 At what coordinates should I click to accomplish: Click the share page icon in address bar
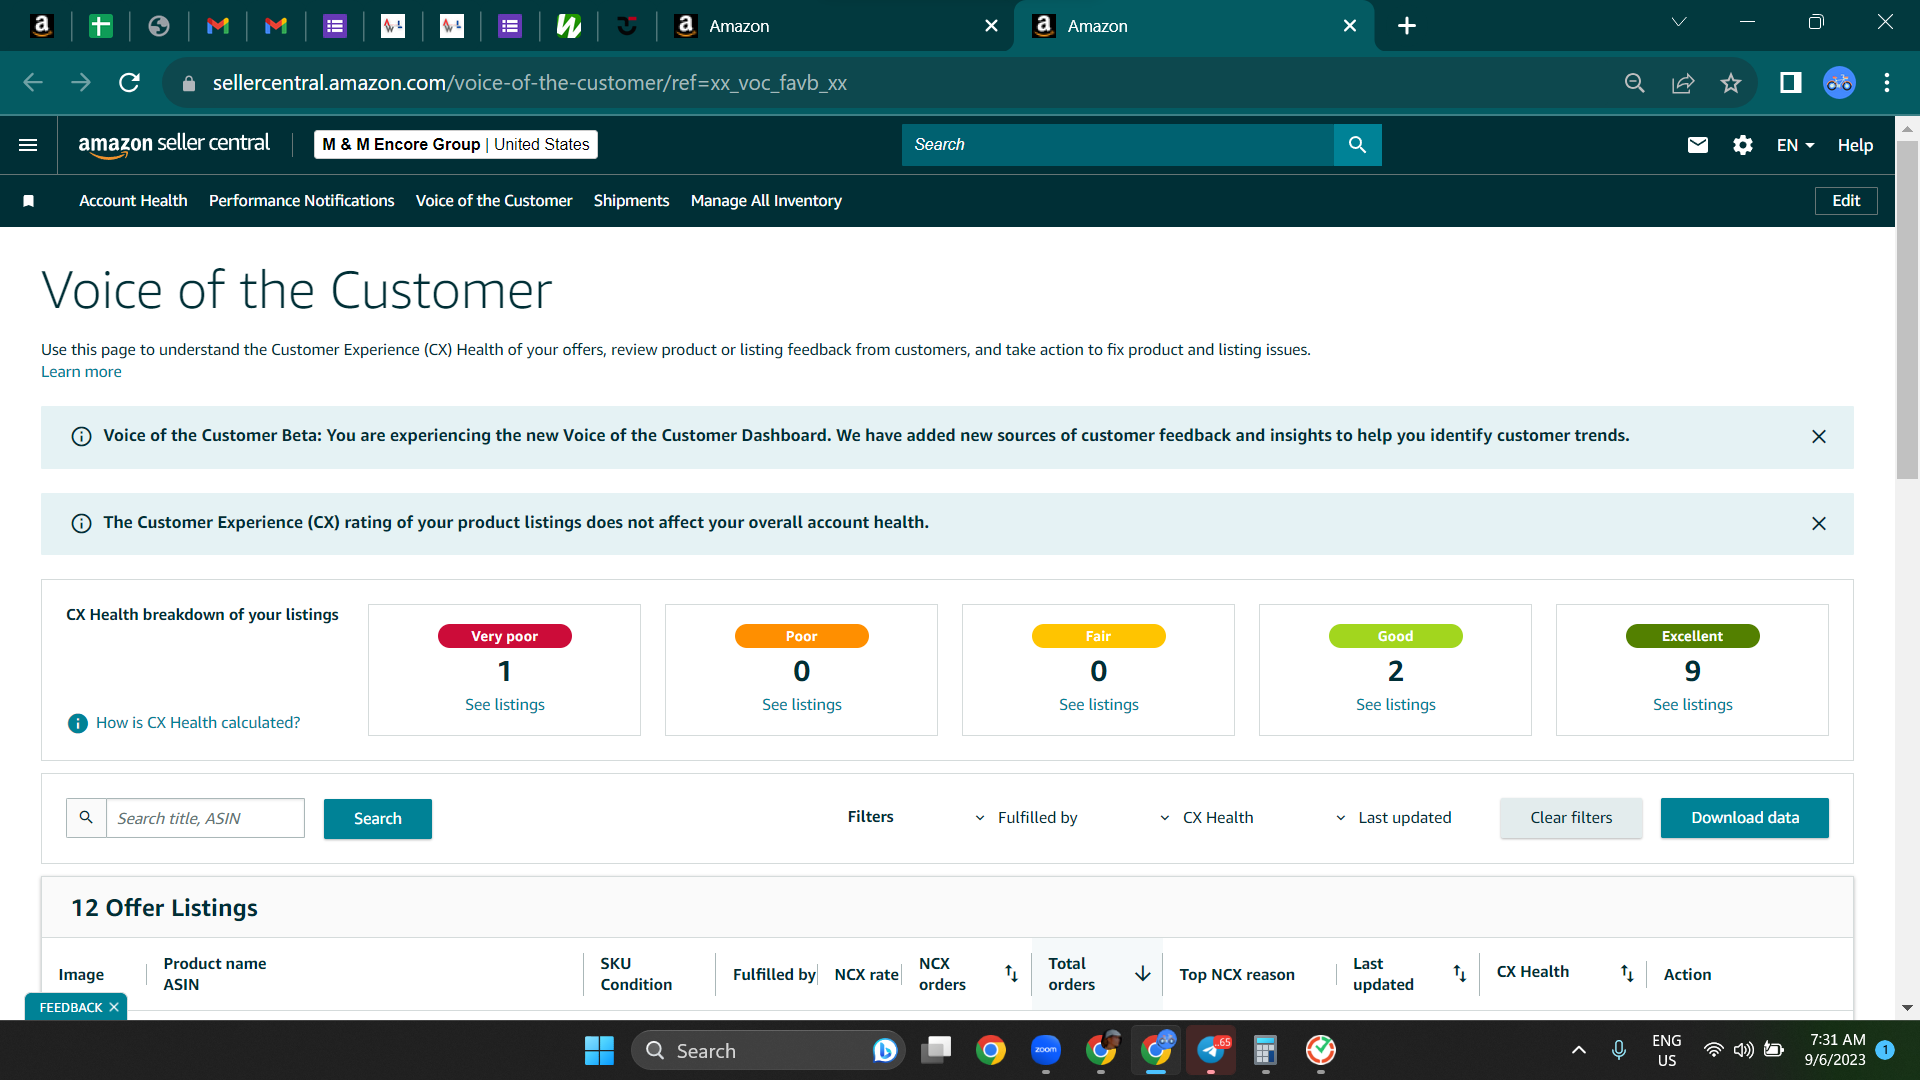coord(1683,83)
